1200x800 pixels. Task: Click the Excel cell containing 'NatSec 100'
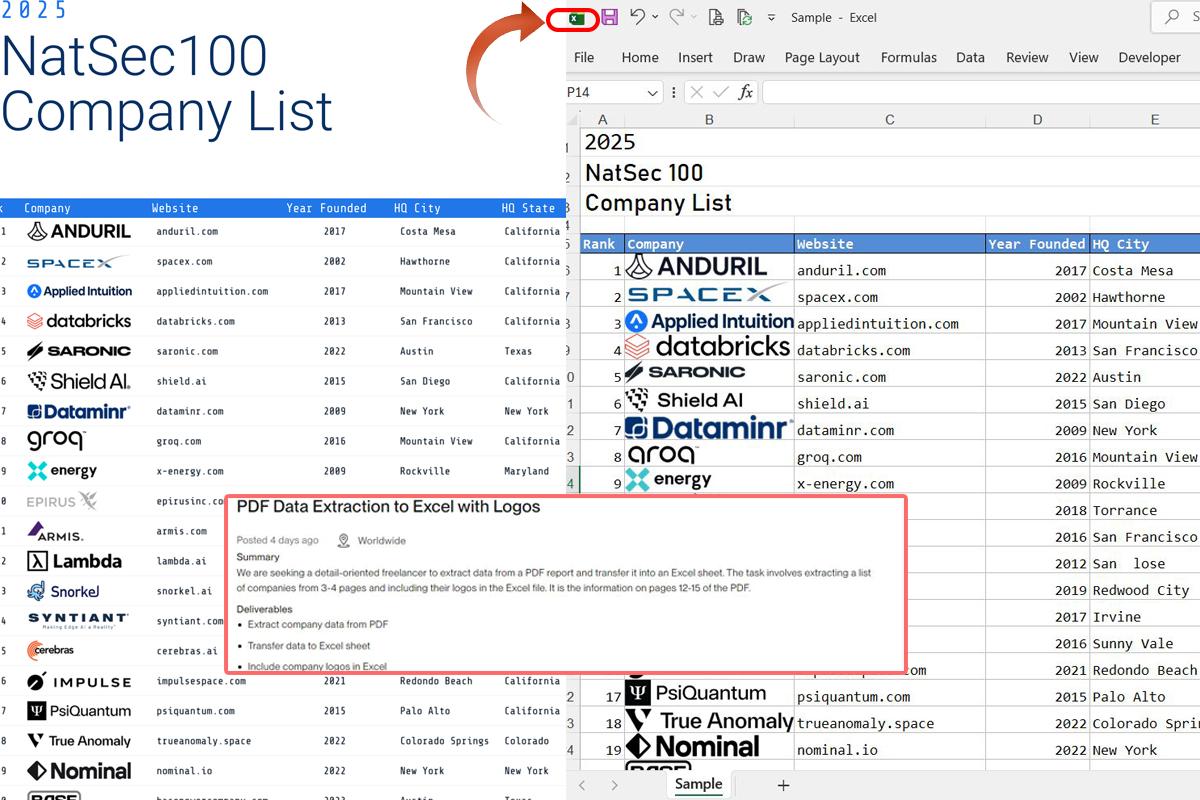[x=644, y=173]
